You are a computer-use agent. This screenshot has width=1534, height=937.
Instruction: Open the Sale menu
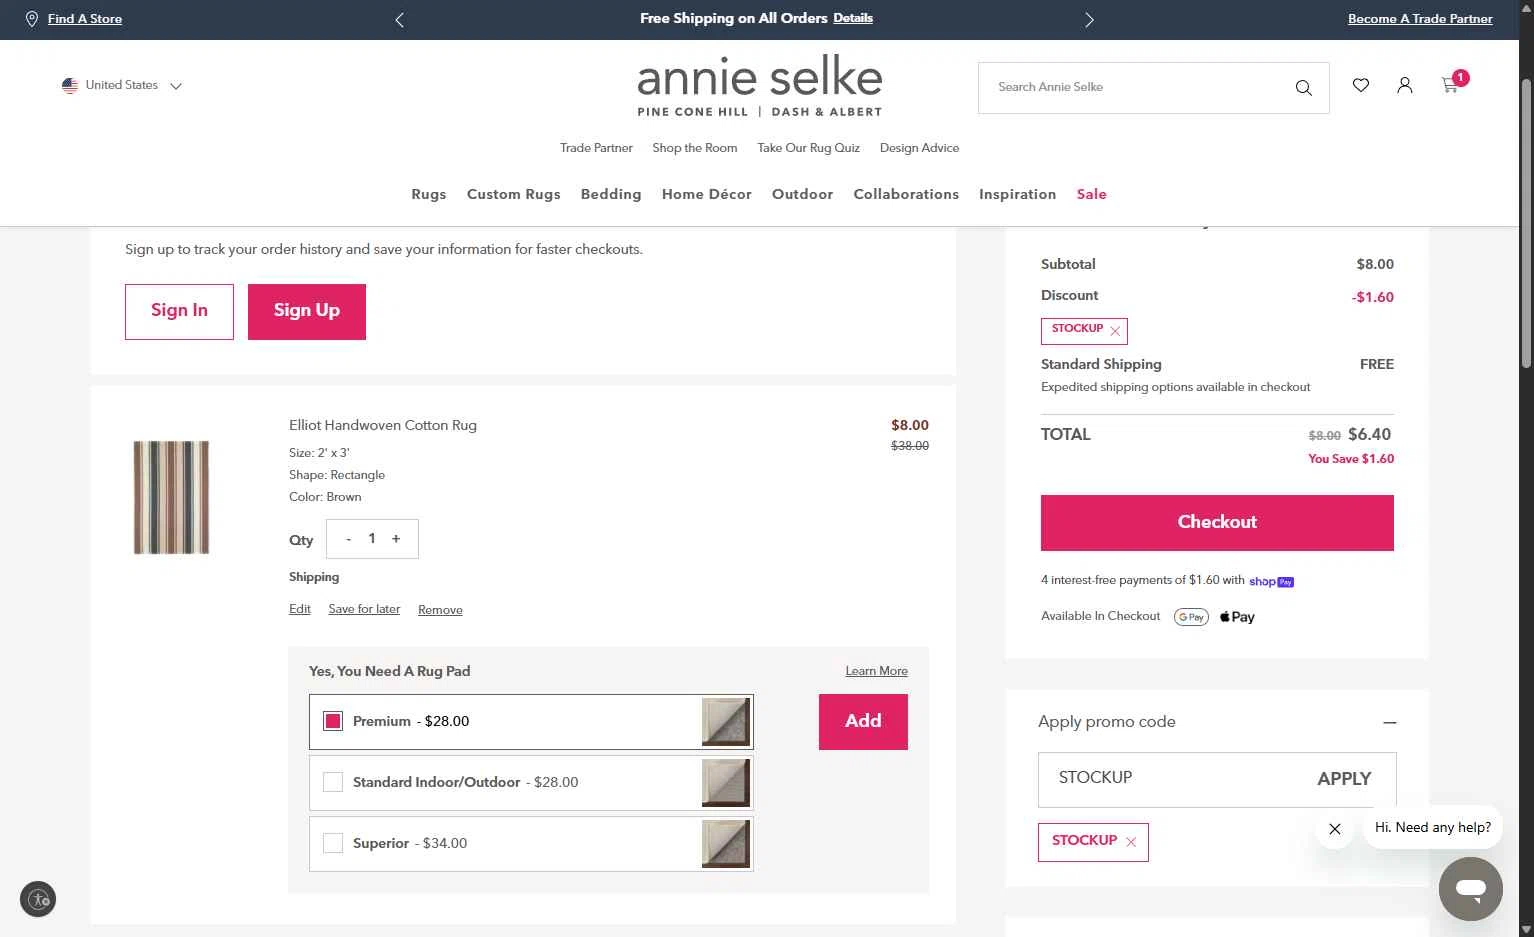pos(1092,194)
